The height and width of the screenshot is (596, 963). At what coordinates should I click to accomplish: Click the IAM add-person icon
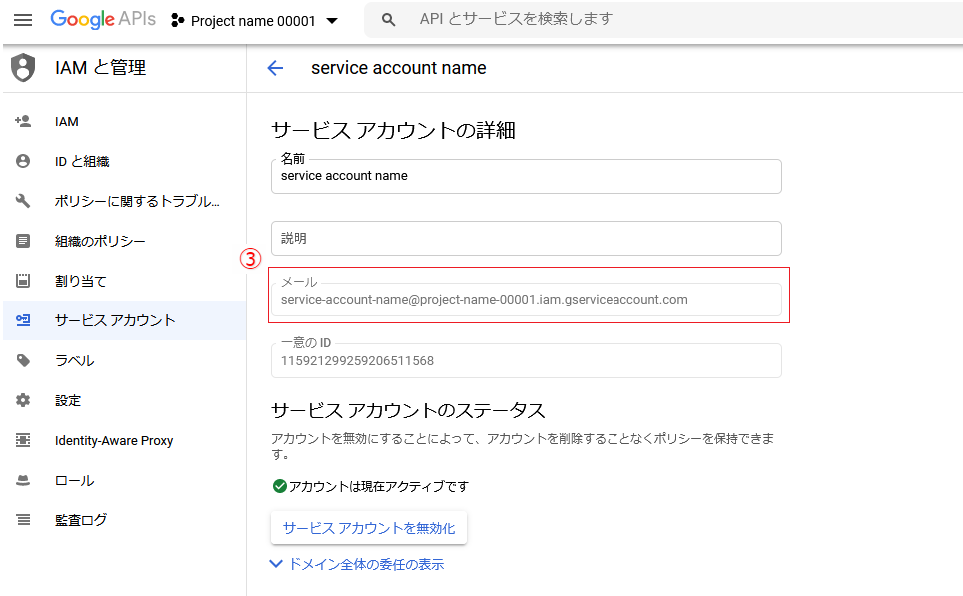point(23,121)
